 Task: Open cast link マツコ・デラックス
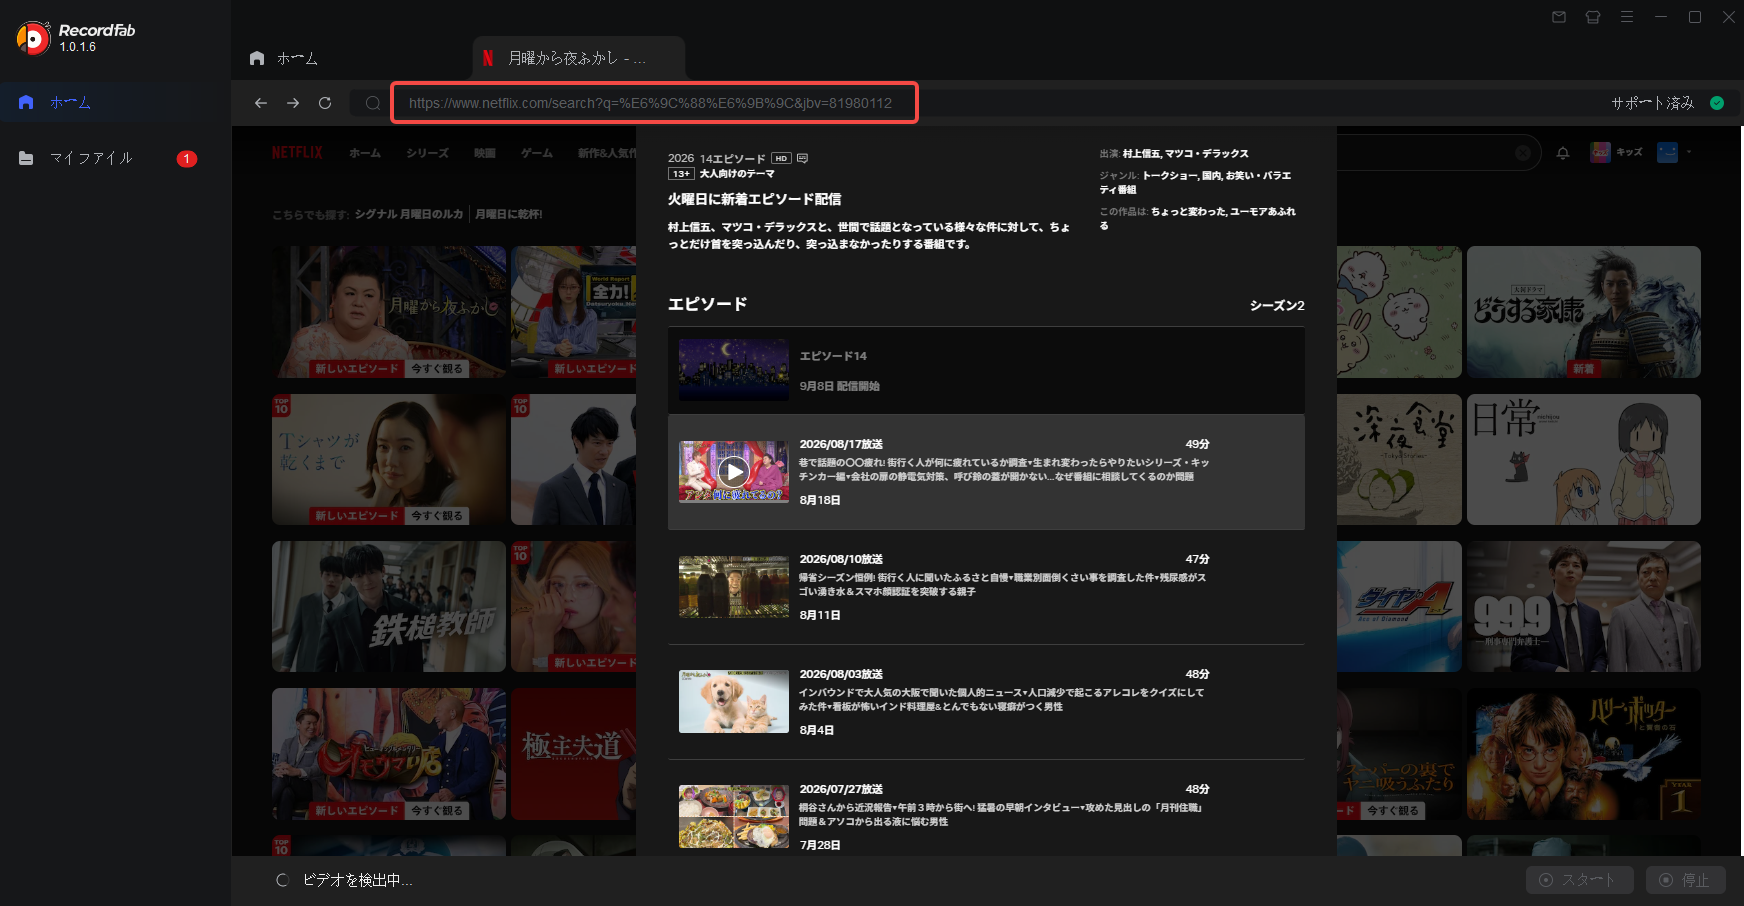(x=1207, y=154)
